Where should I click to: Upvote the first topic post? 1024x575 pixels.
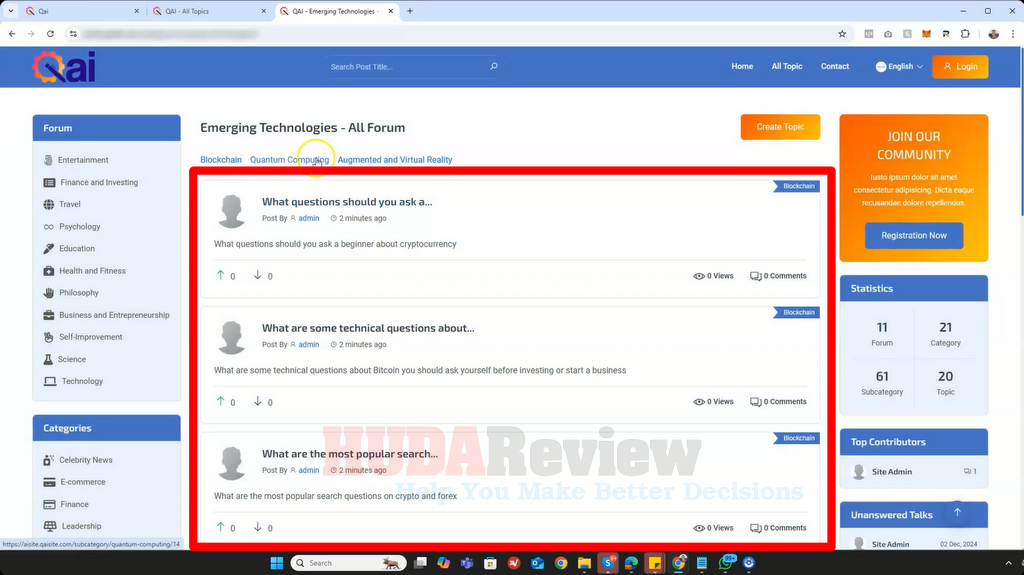(221, 275)
